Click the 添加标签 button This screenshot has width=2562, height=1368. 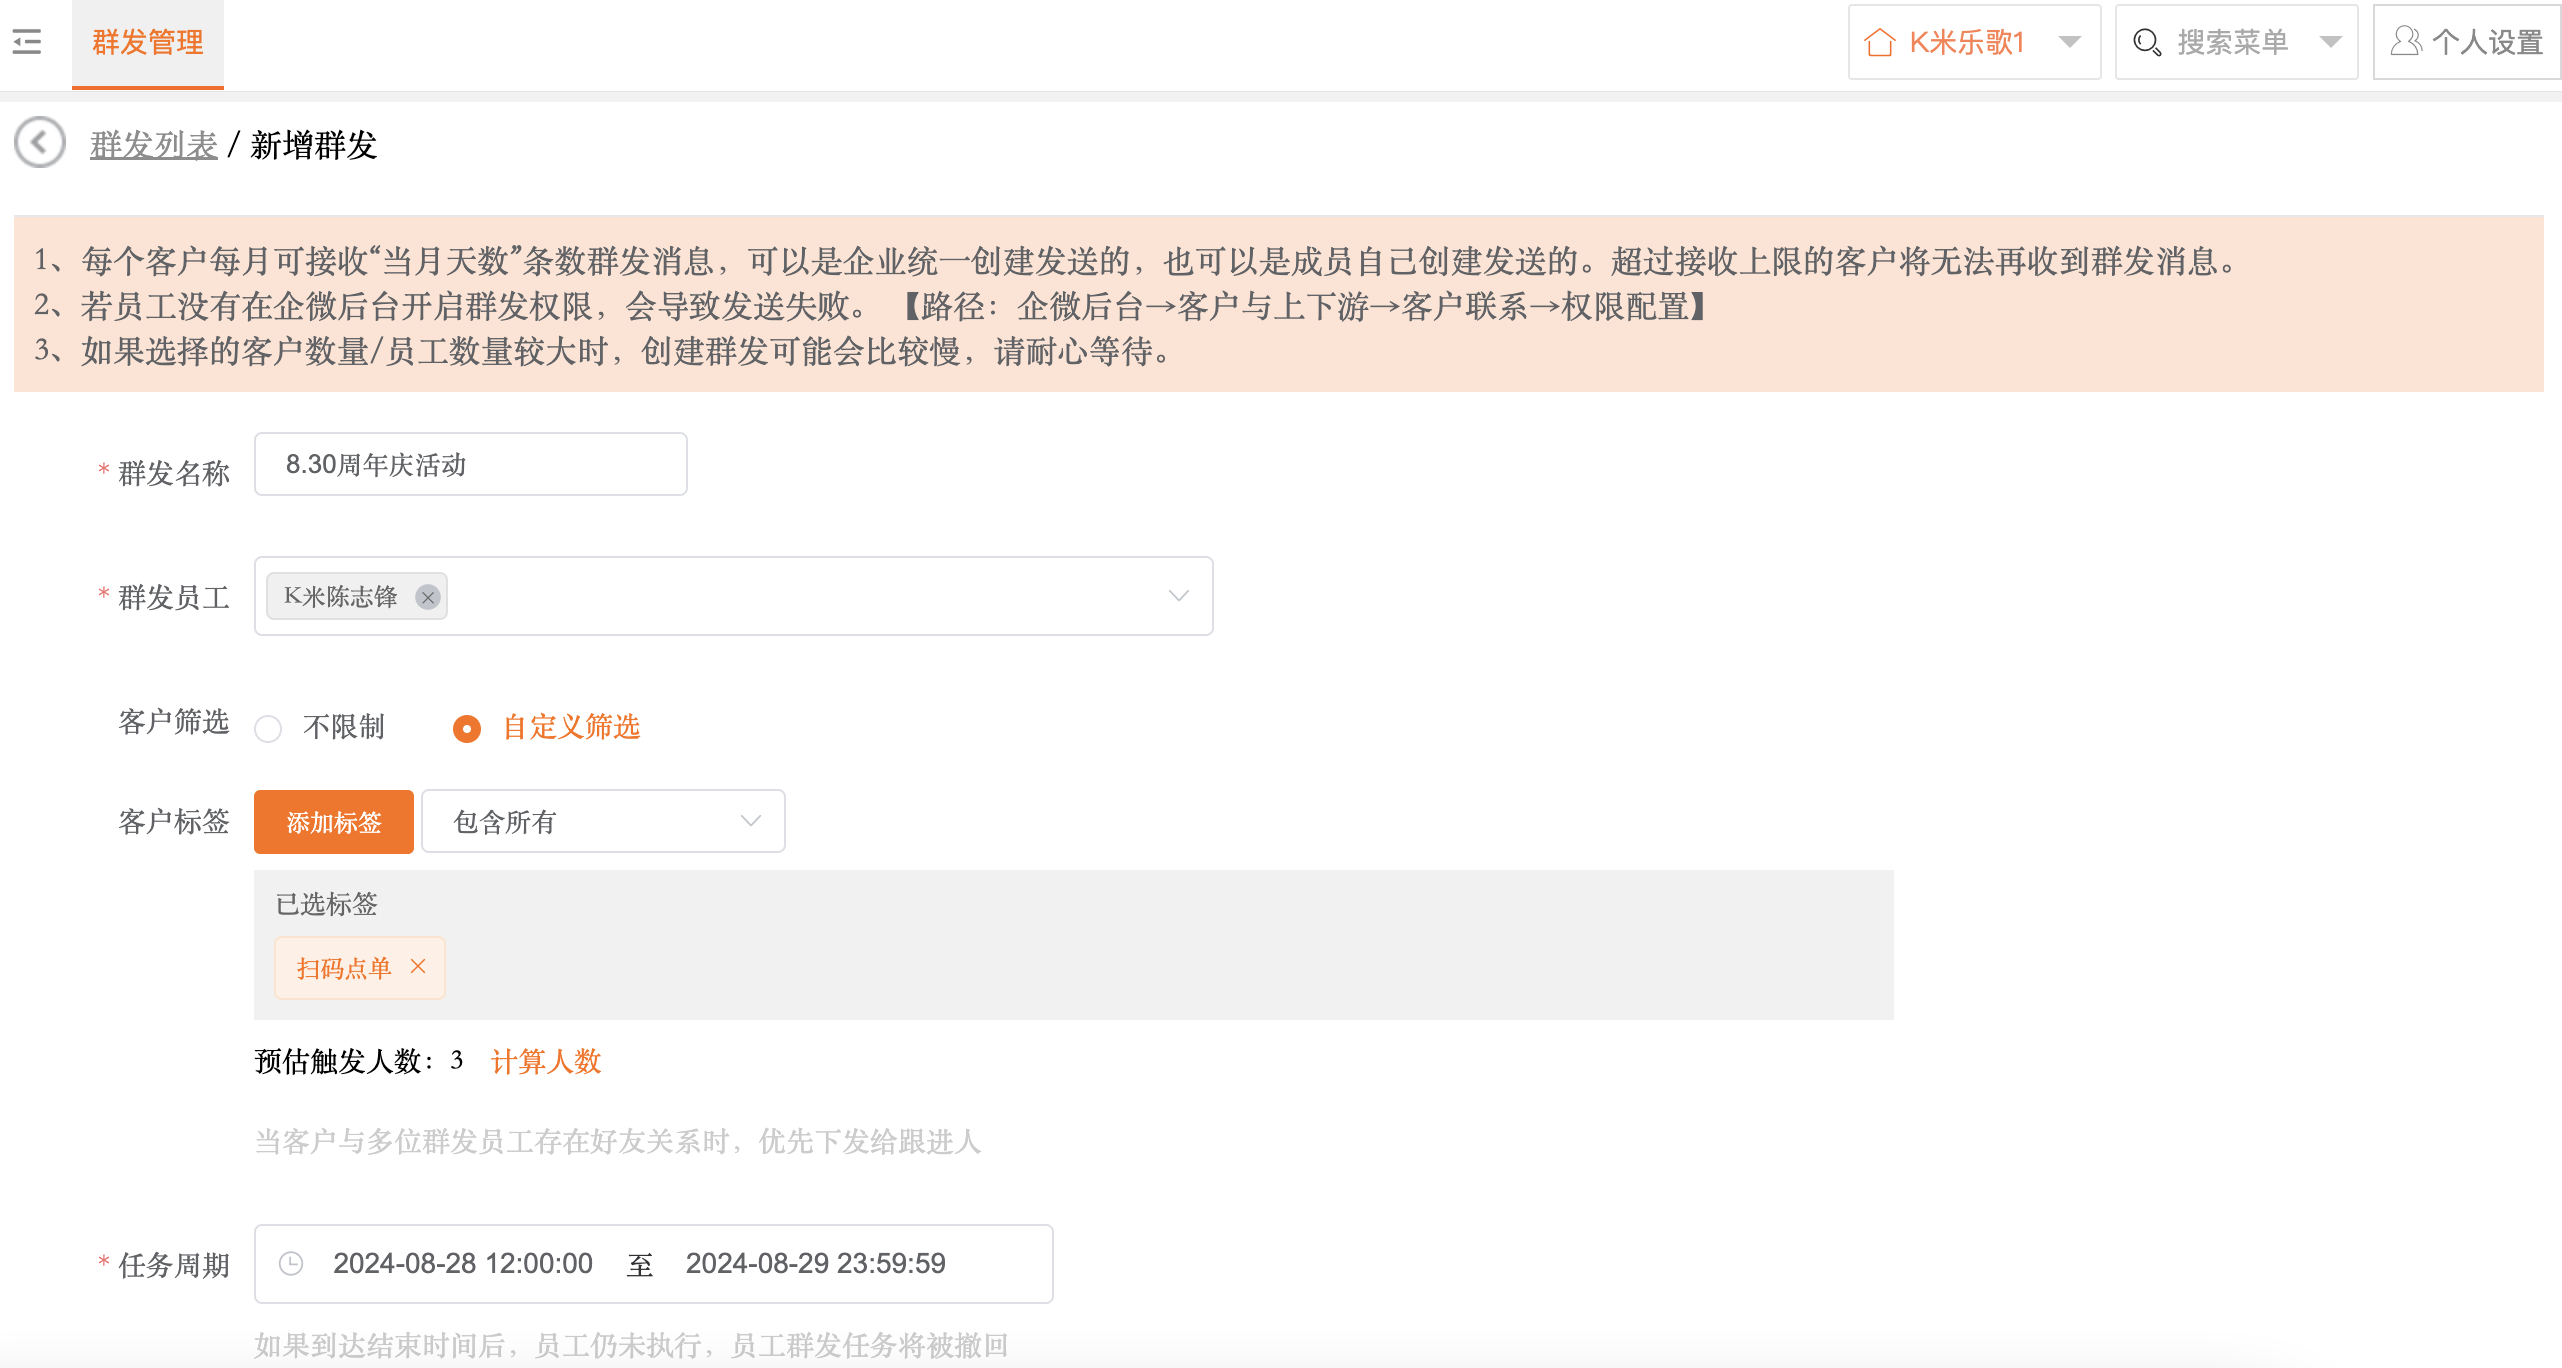(x=334, y=821)
